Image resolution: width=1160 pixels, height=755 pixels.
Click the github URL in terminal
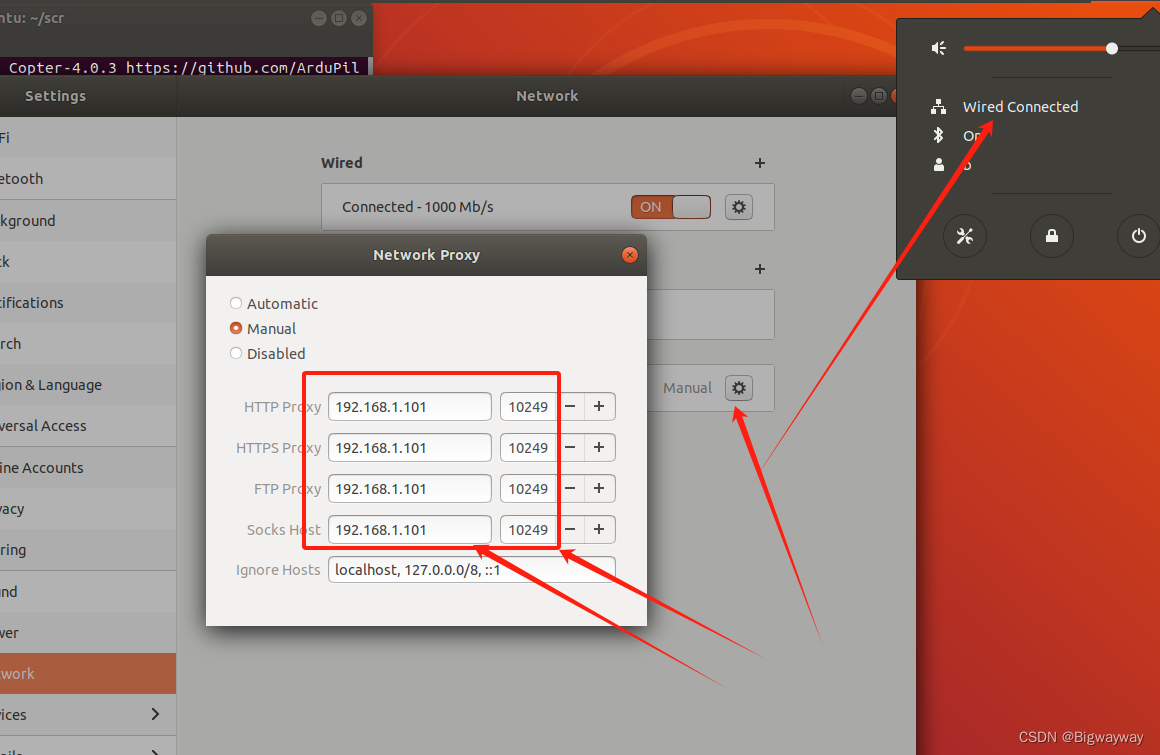pos(242,67)
